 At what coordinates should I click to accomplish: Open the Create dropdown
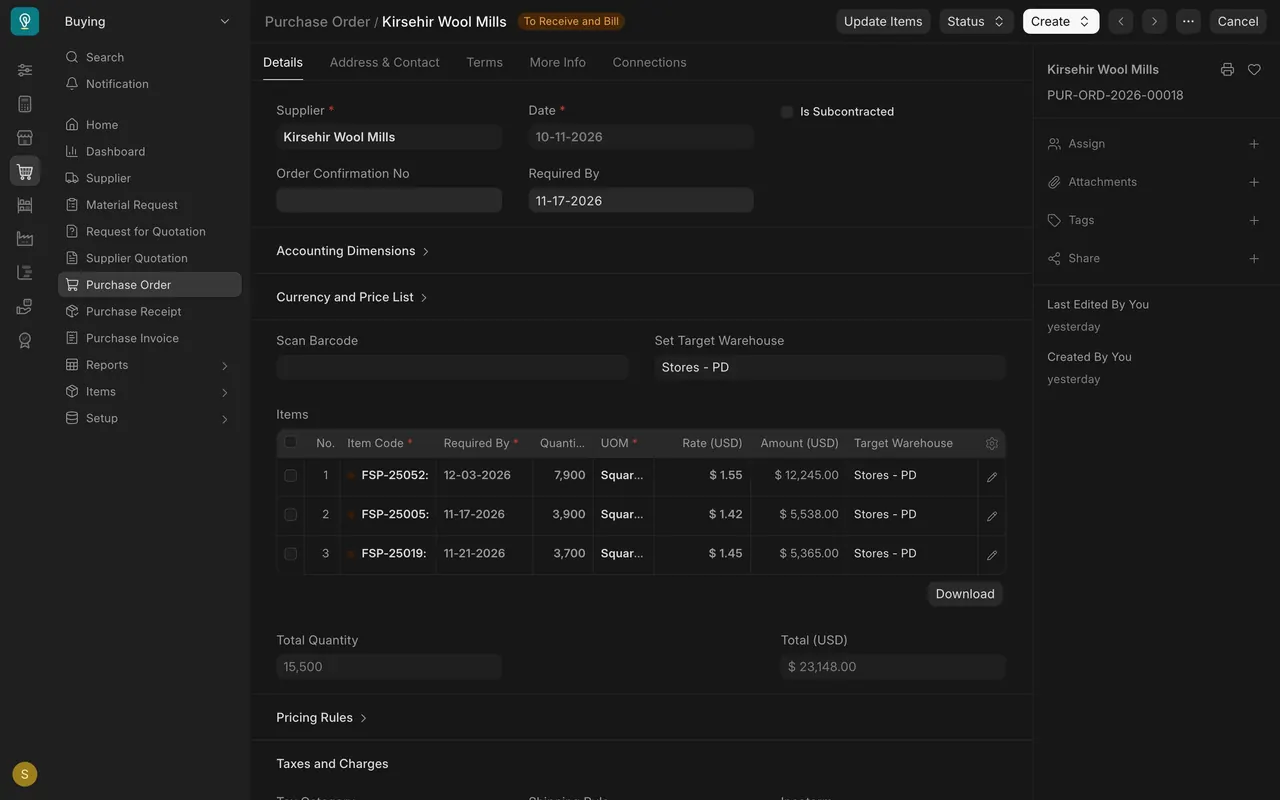coord(1061,21)
